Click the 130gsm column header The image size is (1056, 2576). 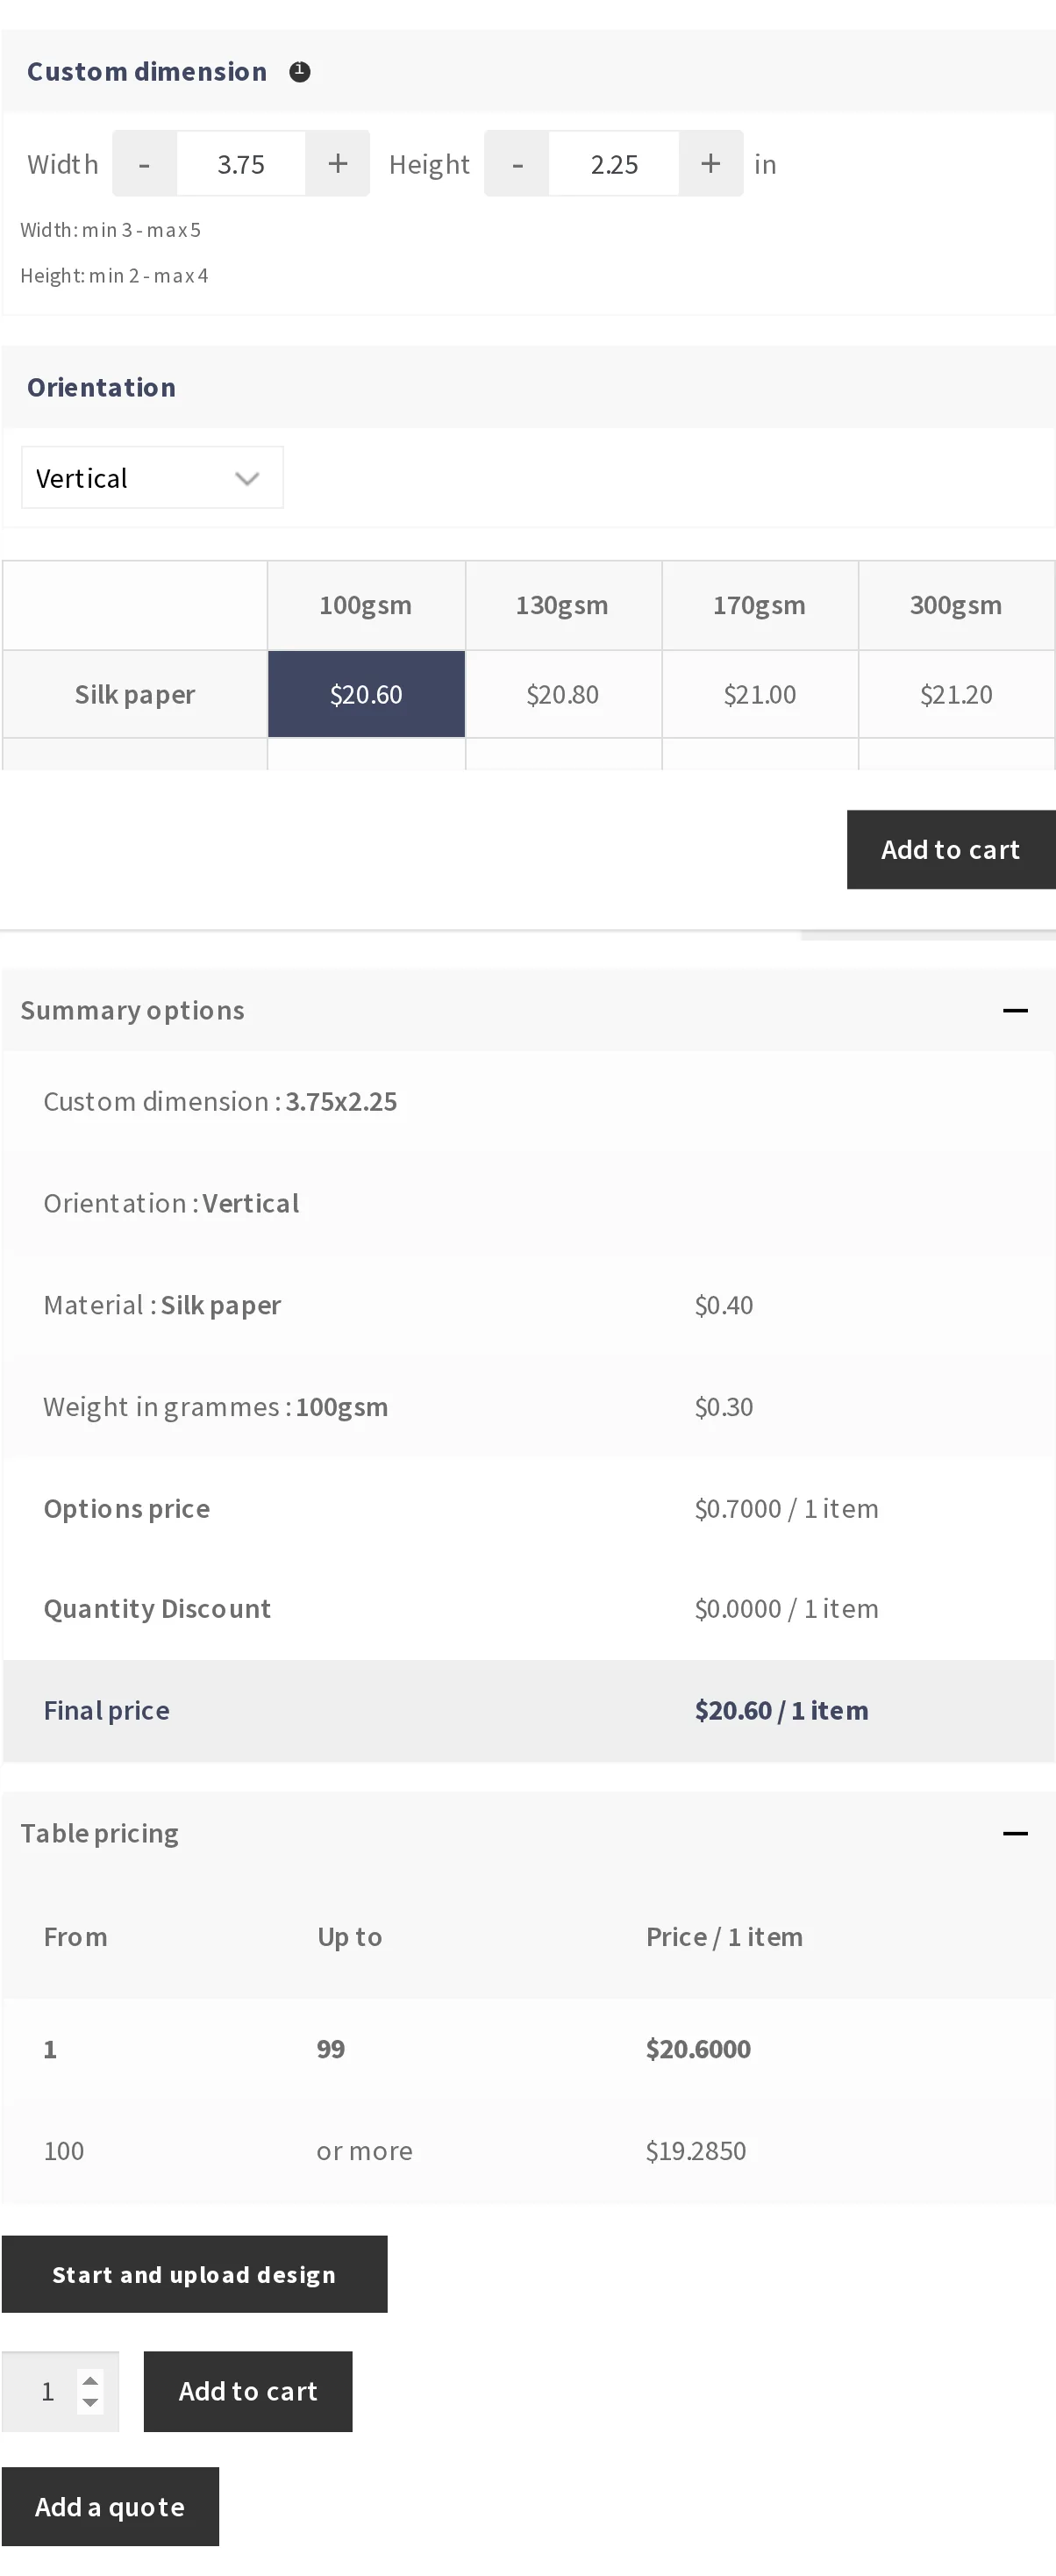coord(563,606)
